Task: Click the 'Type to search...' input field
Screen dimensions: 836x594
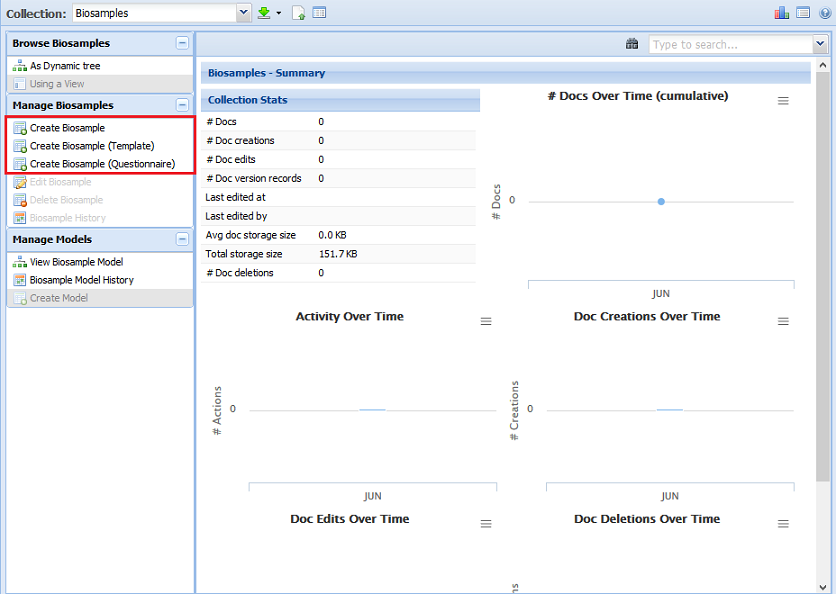Action: tap(730, 45)
